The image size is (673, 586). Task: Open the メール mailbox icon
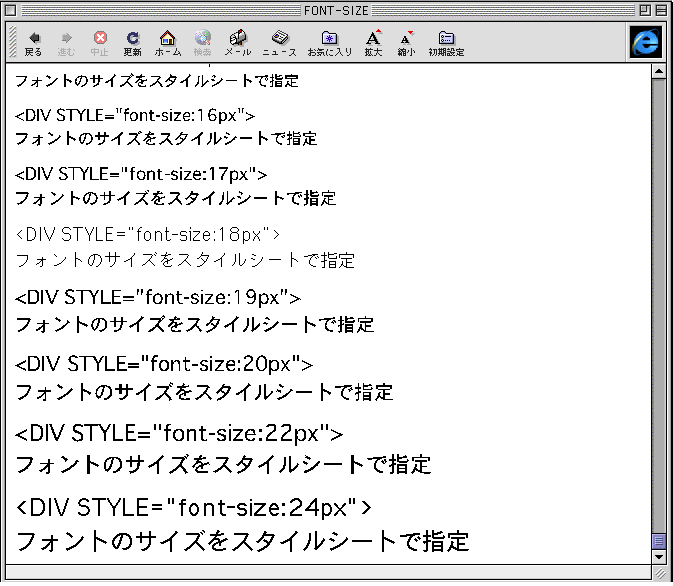238,43
